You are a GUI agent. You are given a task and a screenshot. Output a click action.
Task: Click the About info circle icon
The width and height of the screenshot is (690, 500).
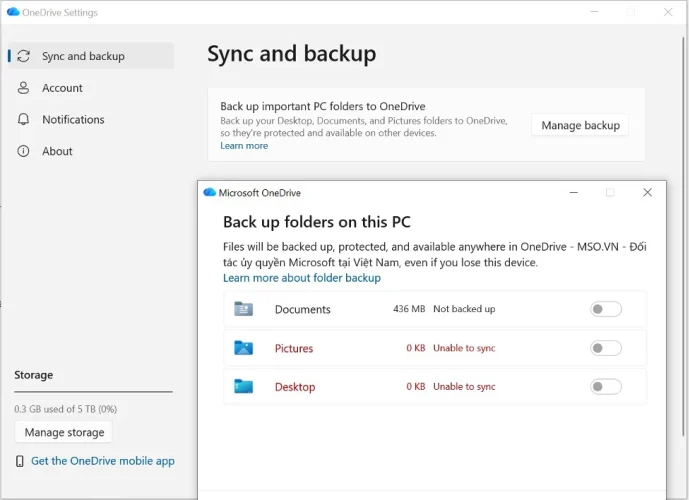23,151
